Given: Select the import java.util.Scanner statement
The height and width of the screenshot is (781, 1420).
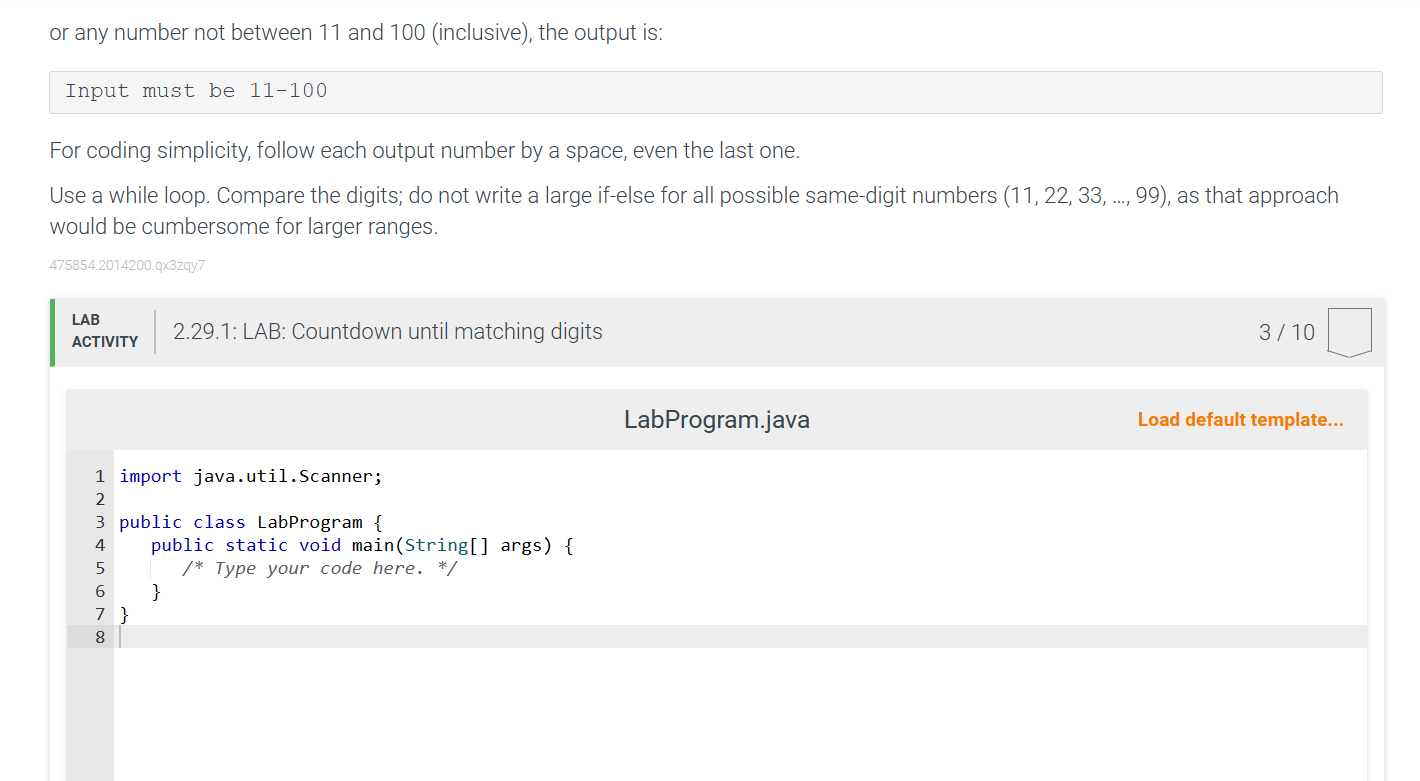Looking at the screenshot, I should (x=249, y=476).
